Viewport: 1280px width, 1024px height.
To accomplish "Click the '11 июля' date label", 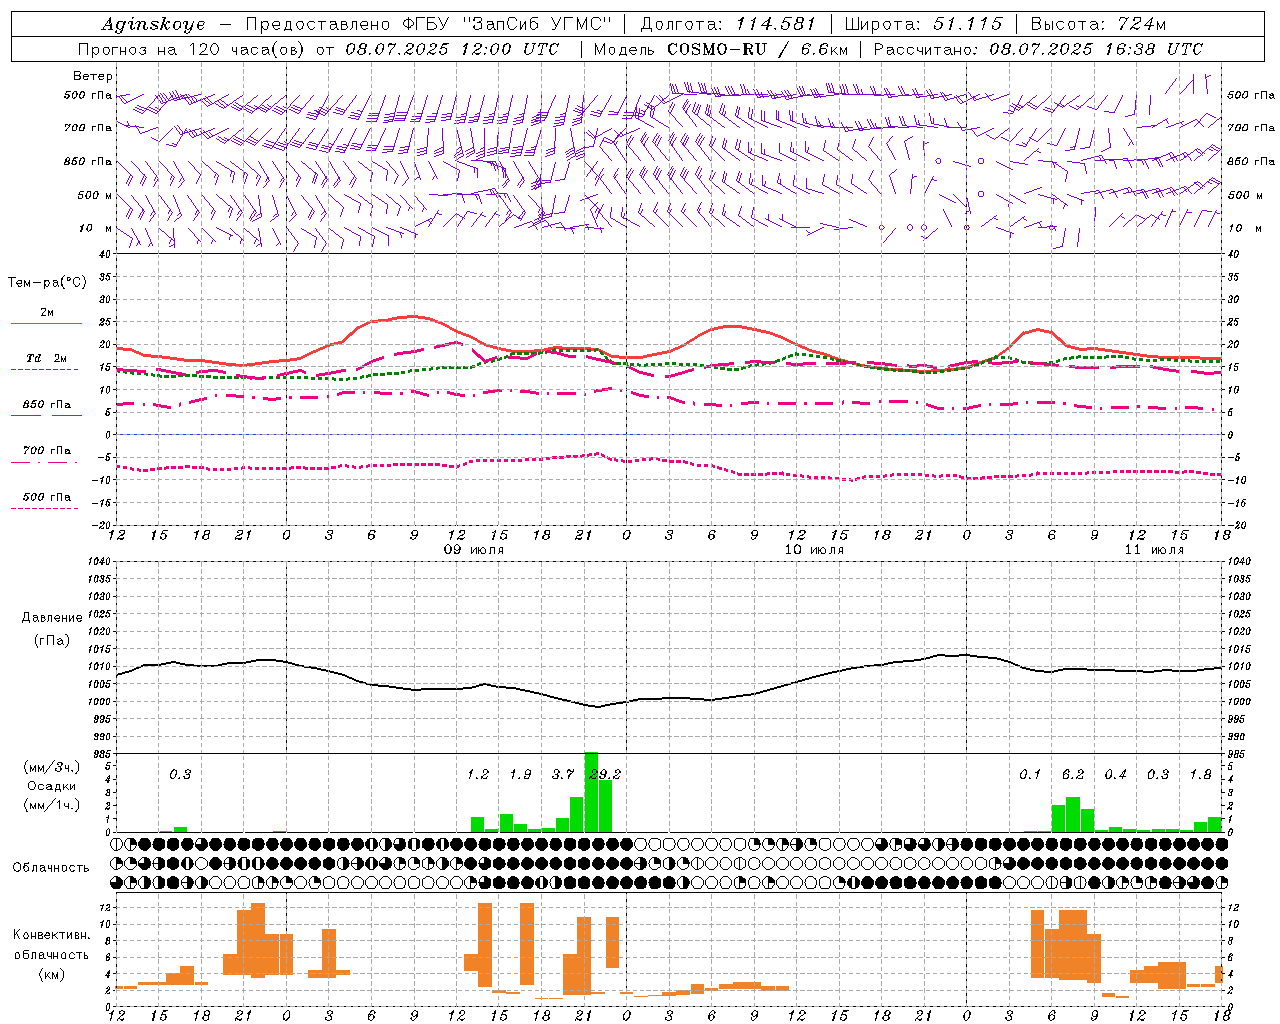I will (x=1154, y=550).
